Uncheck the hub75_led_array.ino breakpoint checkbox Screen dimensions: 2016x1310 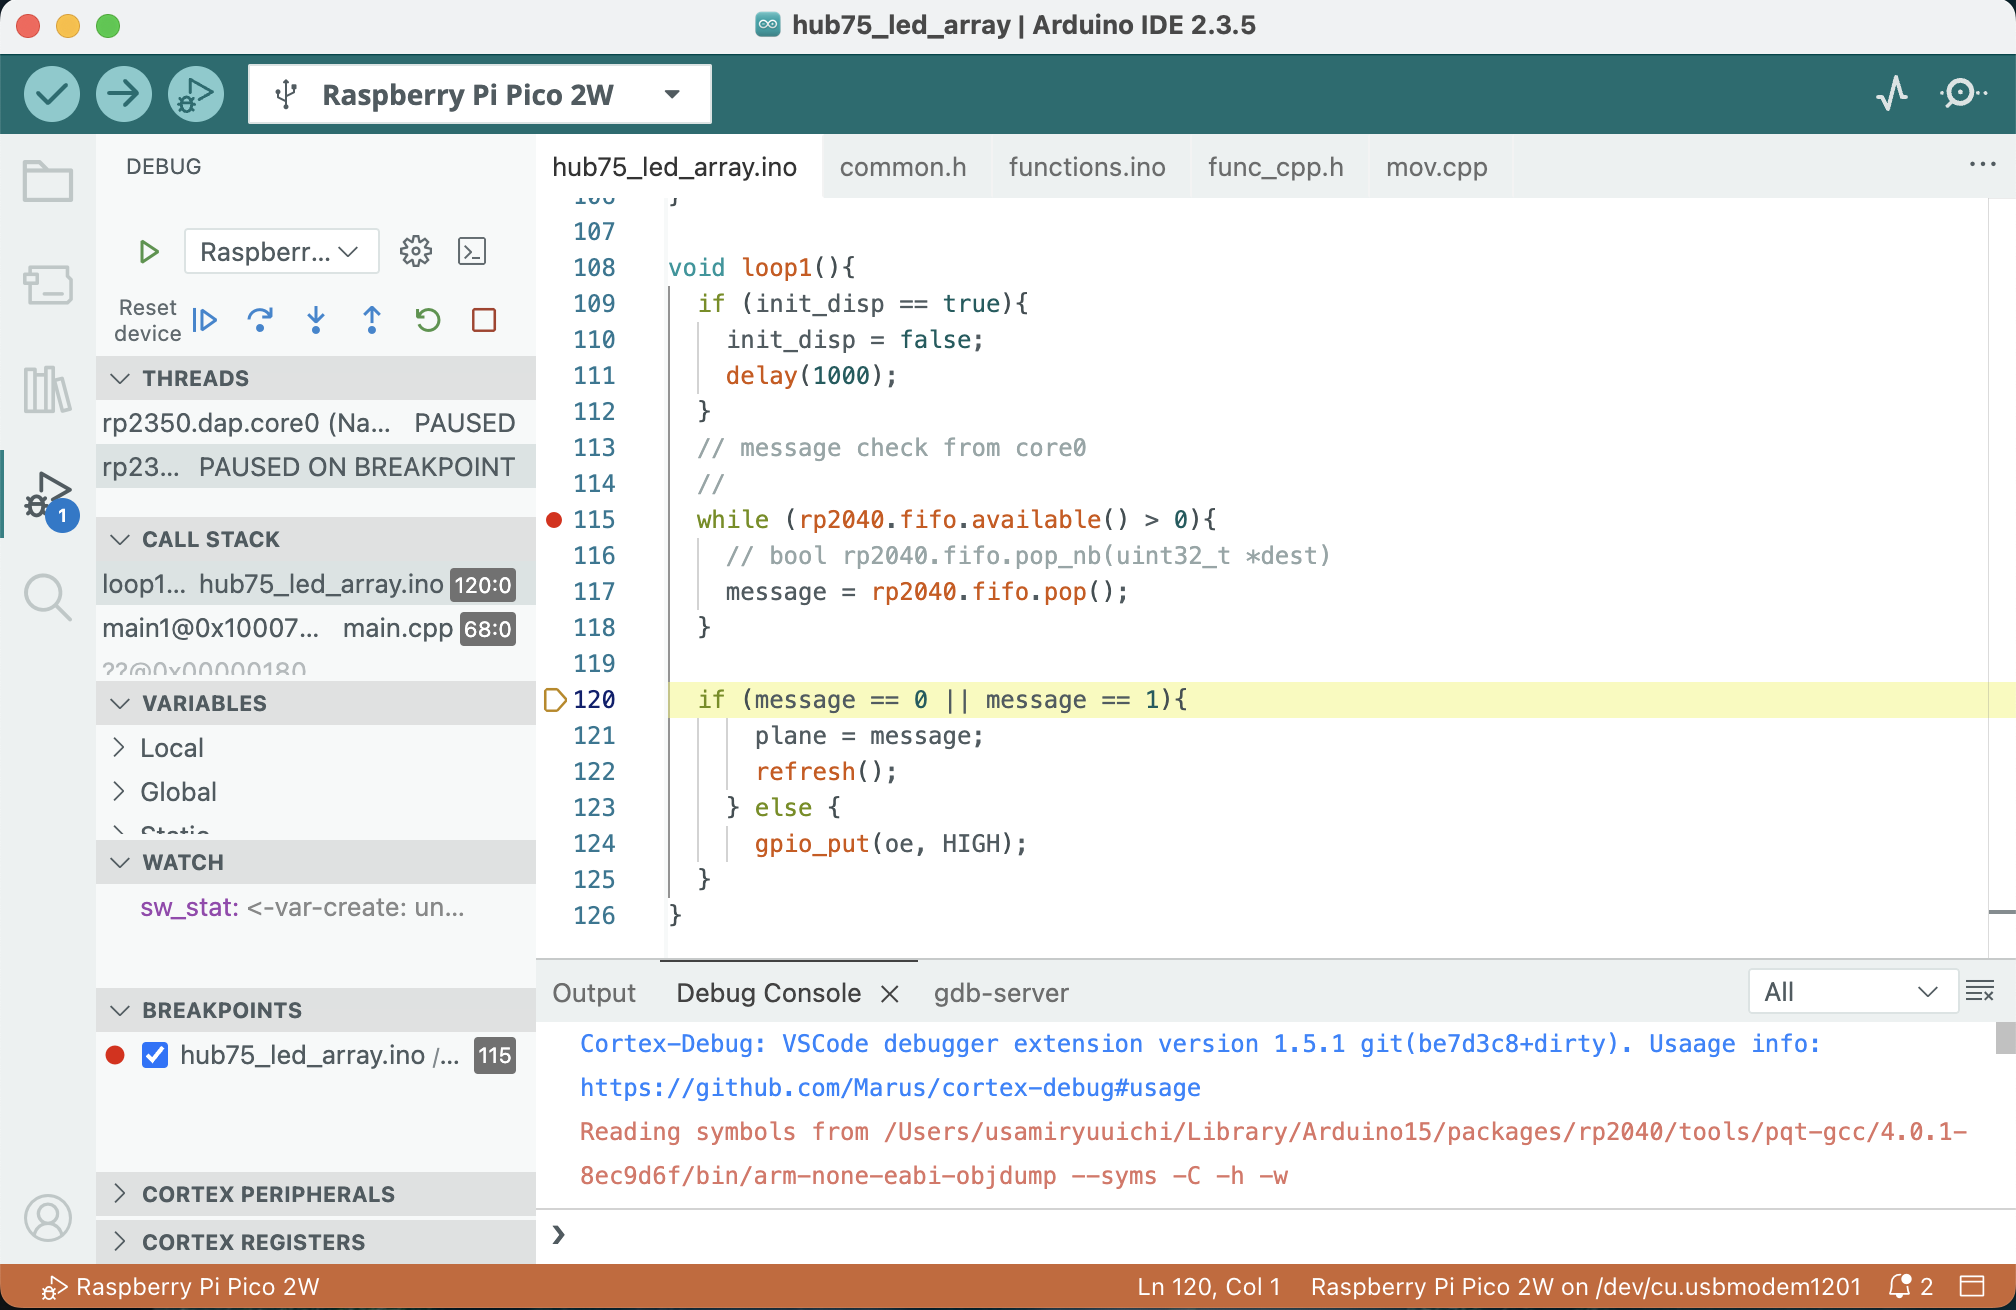155,1055
